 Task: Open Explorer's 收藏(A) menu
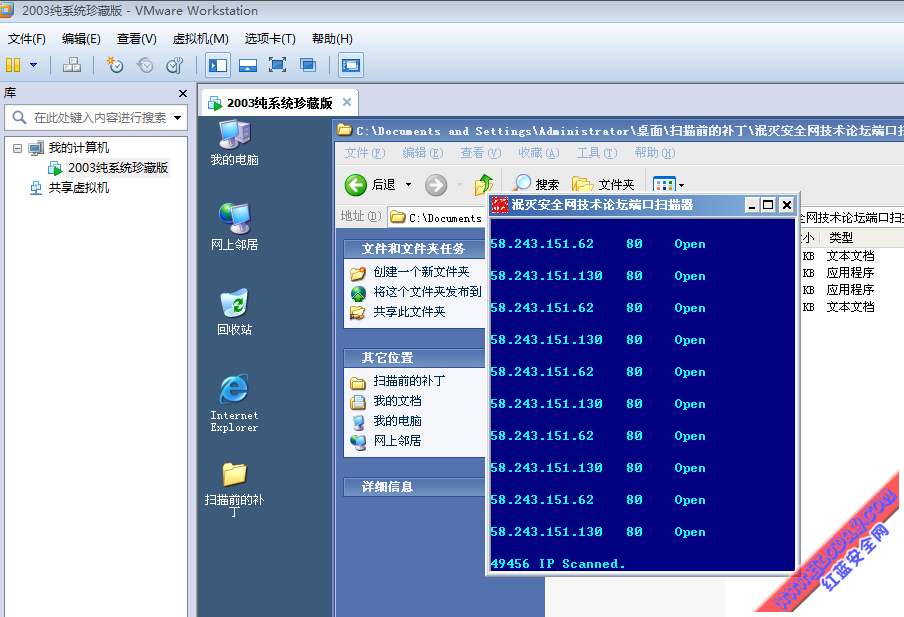click(538, 153)
